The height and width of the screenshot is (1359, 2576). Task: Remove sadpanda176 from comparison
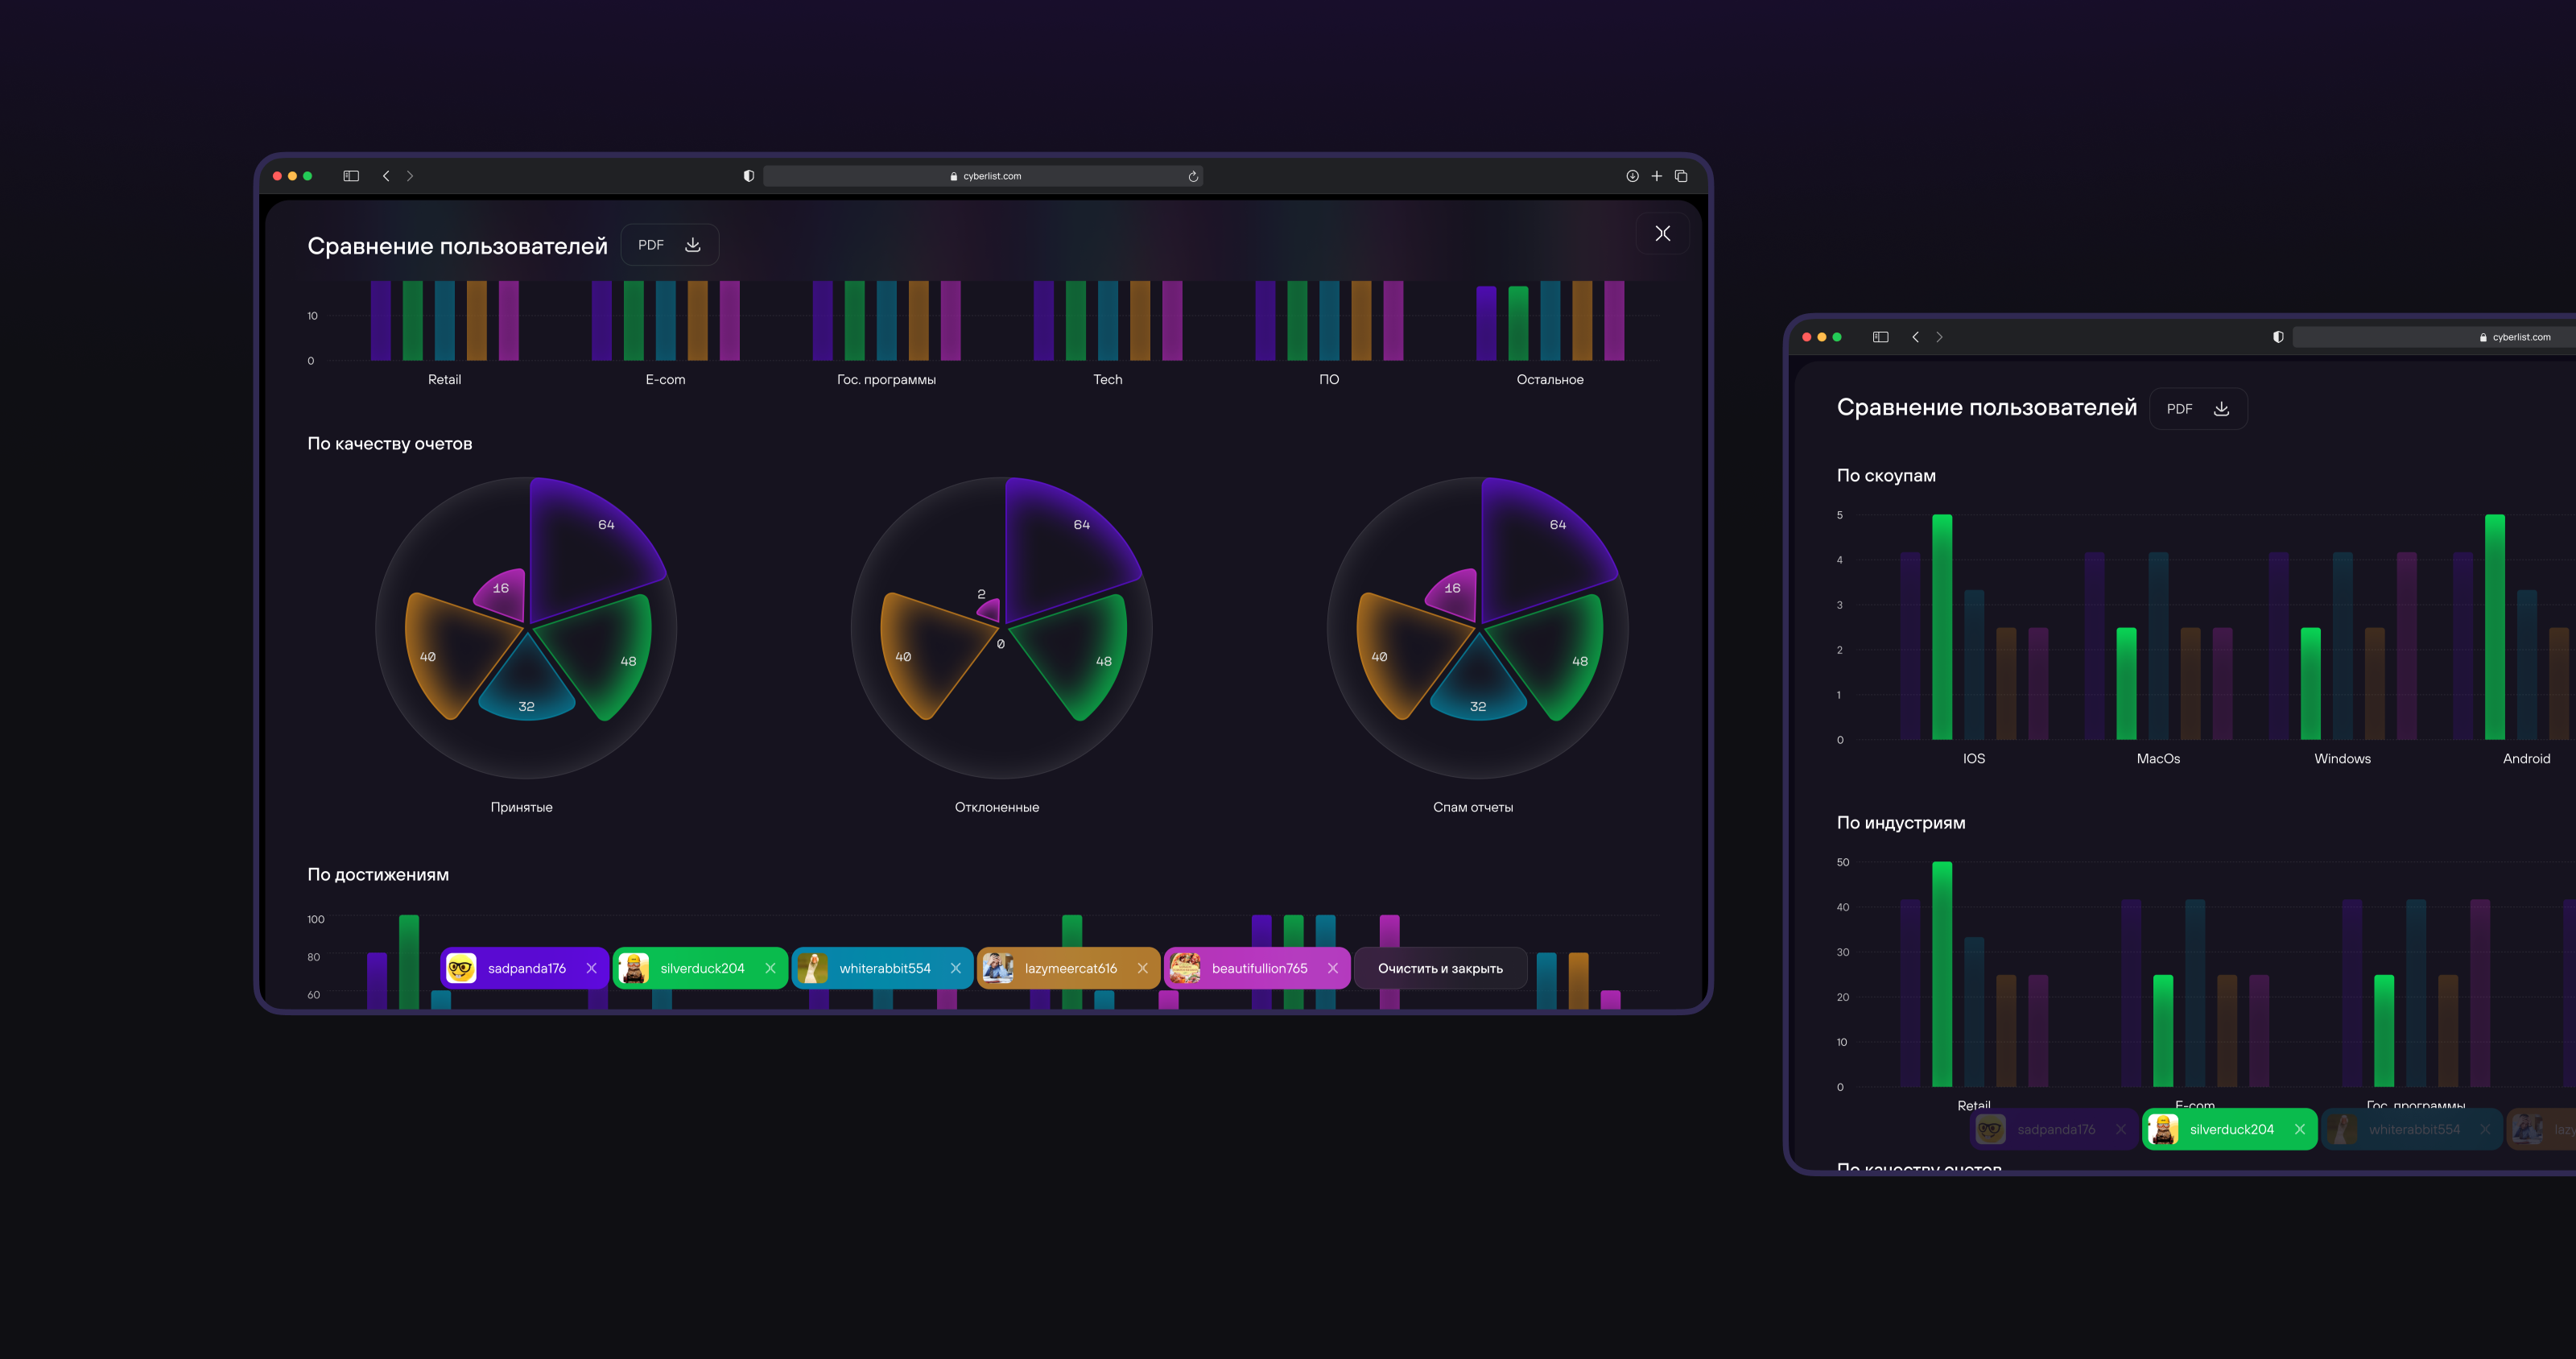pyautogui.click(x=591, y=968)
